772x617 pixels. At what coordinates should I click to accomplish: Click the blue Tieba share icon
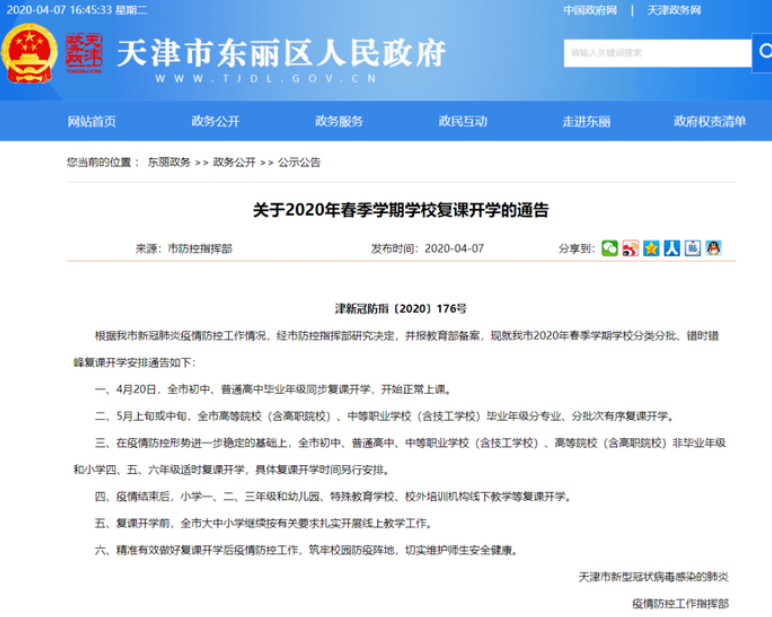(693, 248)
